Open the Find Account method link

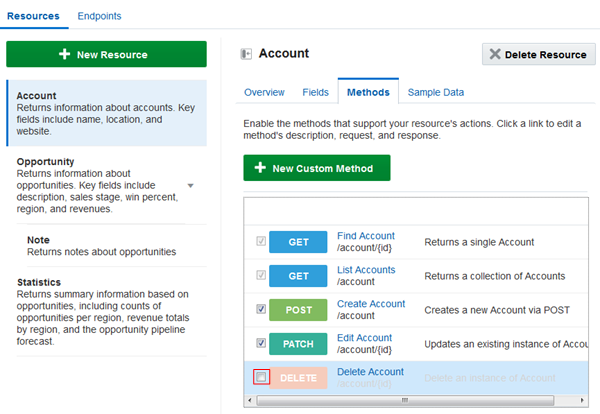pos(366,236)
